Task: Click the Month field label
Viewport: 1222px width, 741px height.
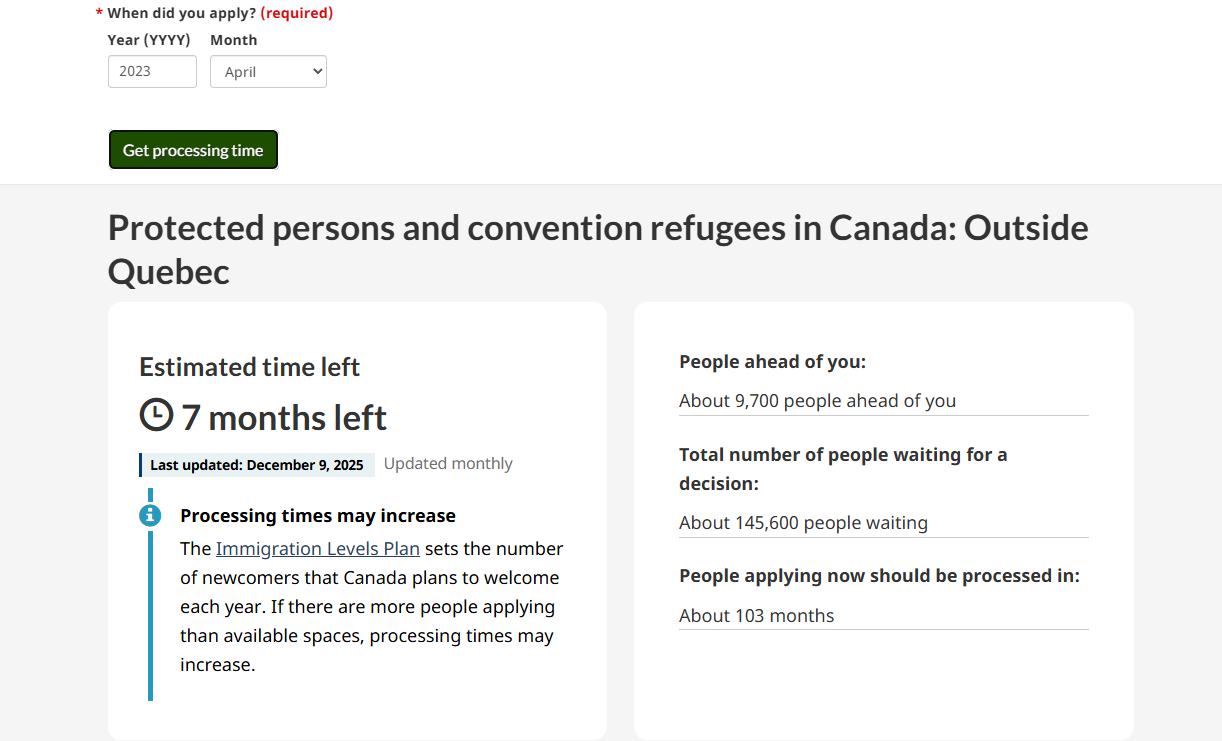Action: pyautogui.click(x=233, y=40)
